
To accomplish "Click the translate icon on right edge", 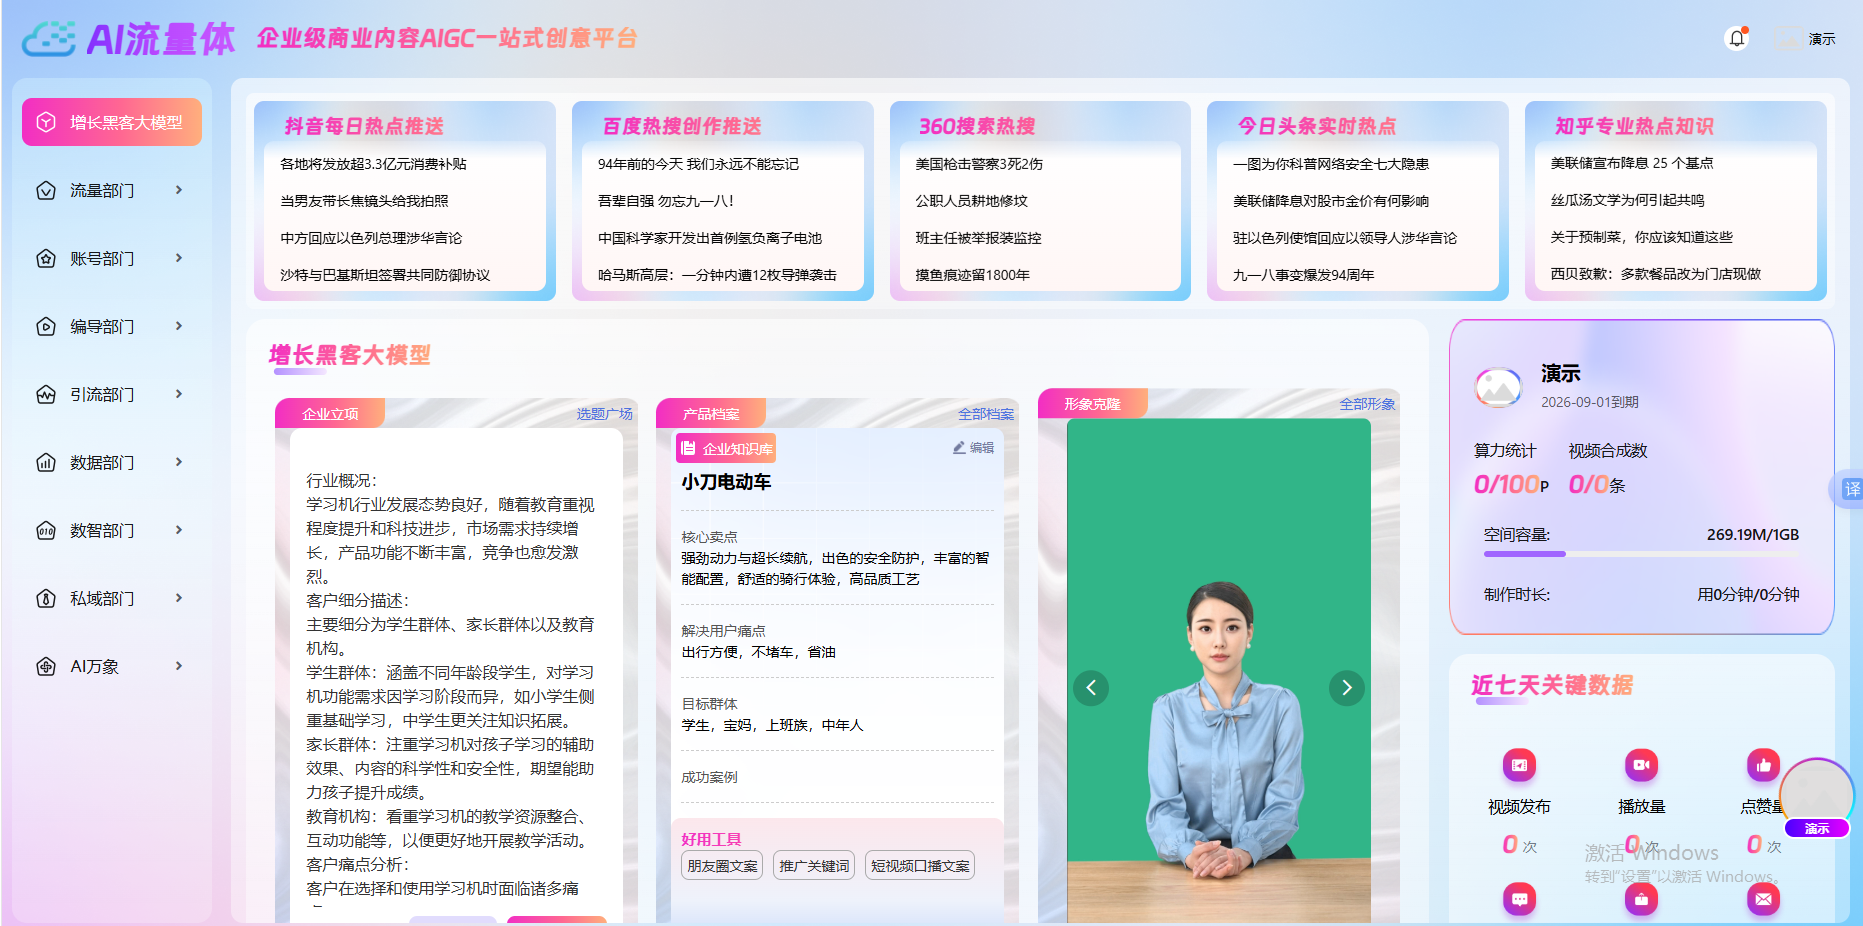I will click(x=1851, y=489).
